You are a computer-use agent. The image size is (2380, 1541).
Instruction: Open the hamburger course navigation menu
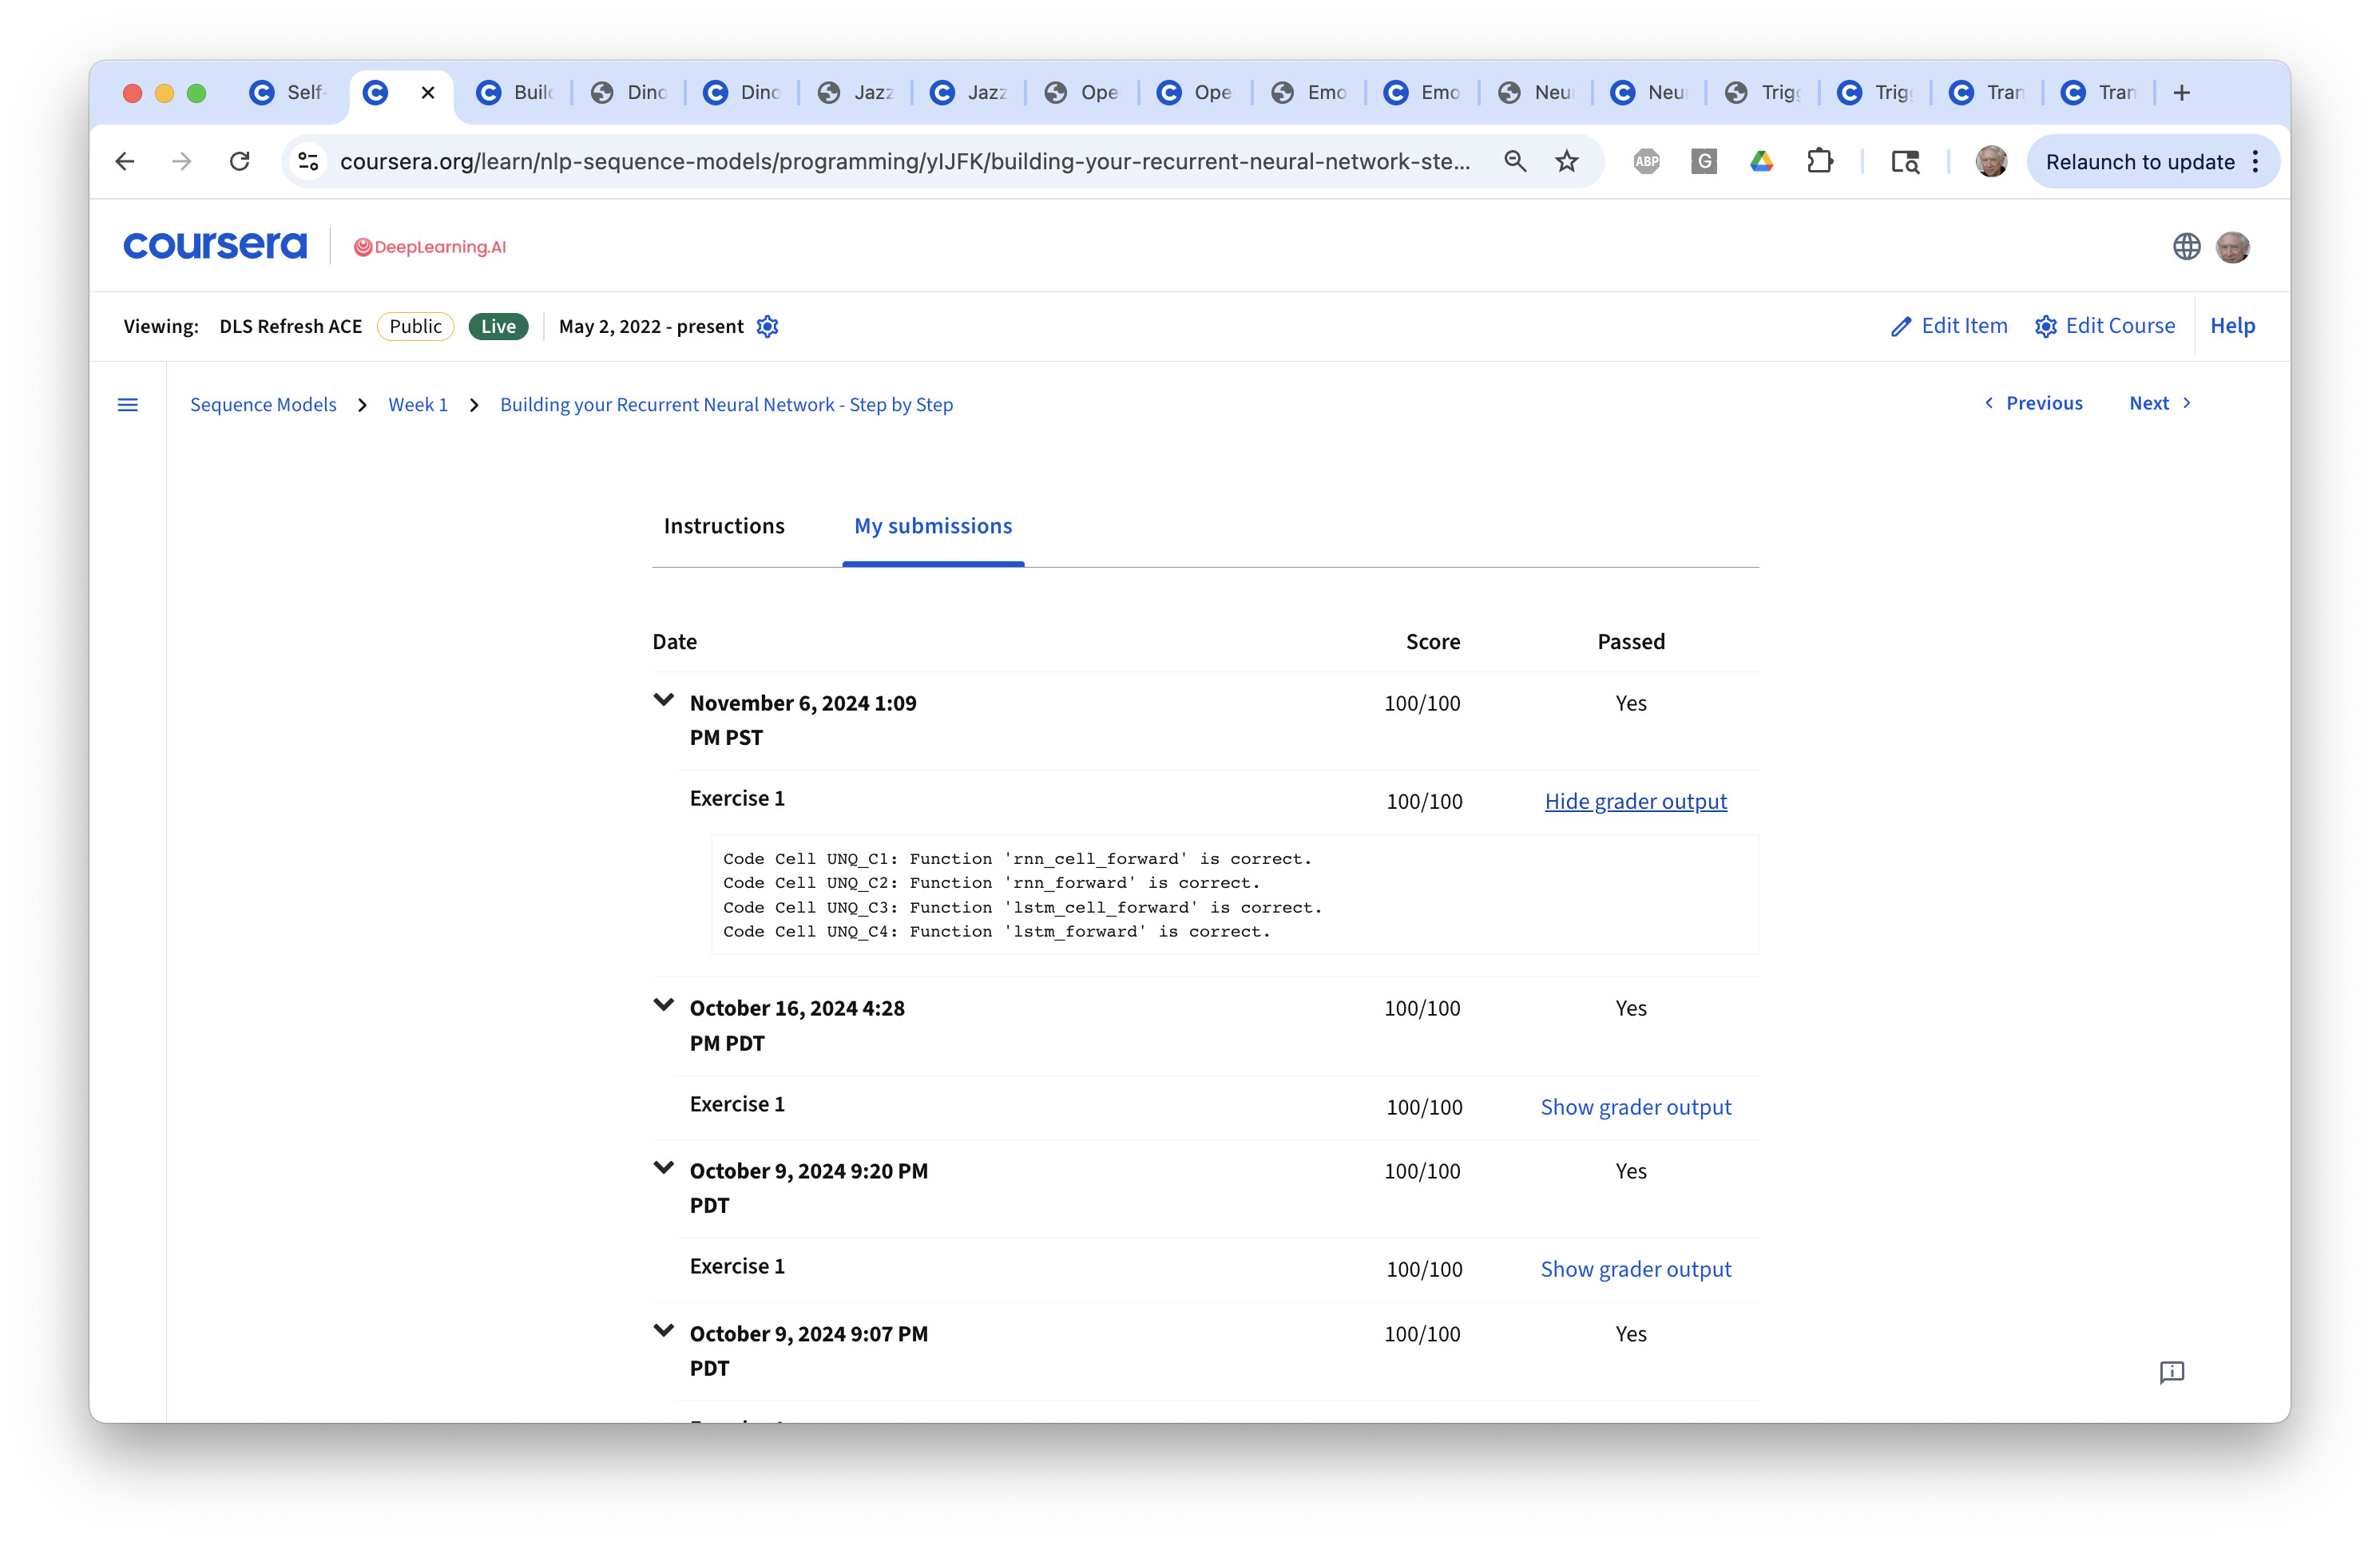pos(127,405)
